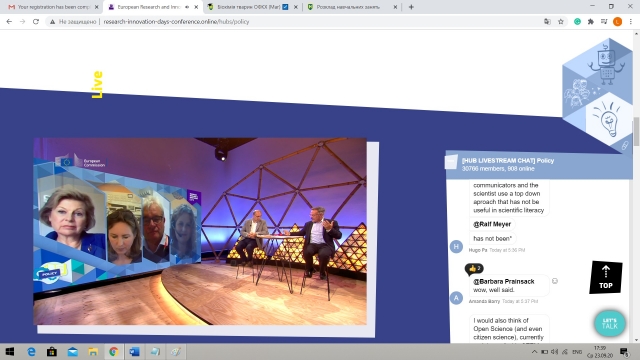Open the Extensions puzzle-piece icon
This screenshot has height=360, width=640.
[591, 22]
